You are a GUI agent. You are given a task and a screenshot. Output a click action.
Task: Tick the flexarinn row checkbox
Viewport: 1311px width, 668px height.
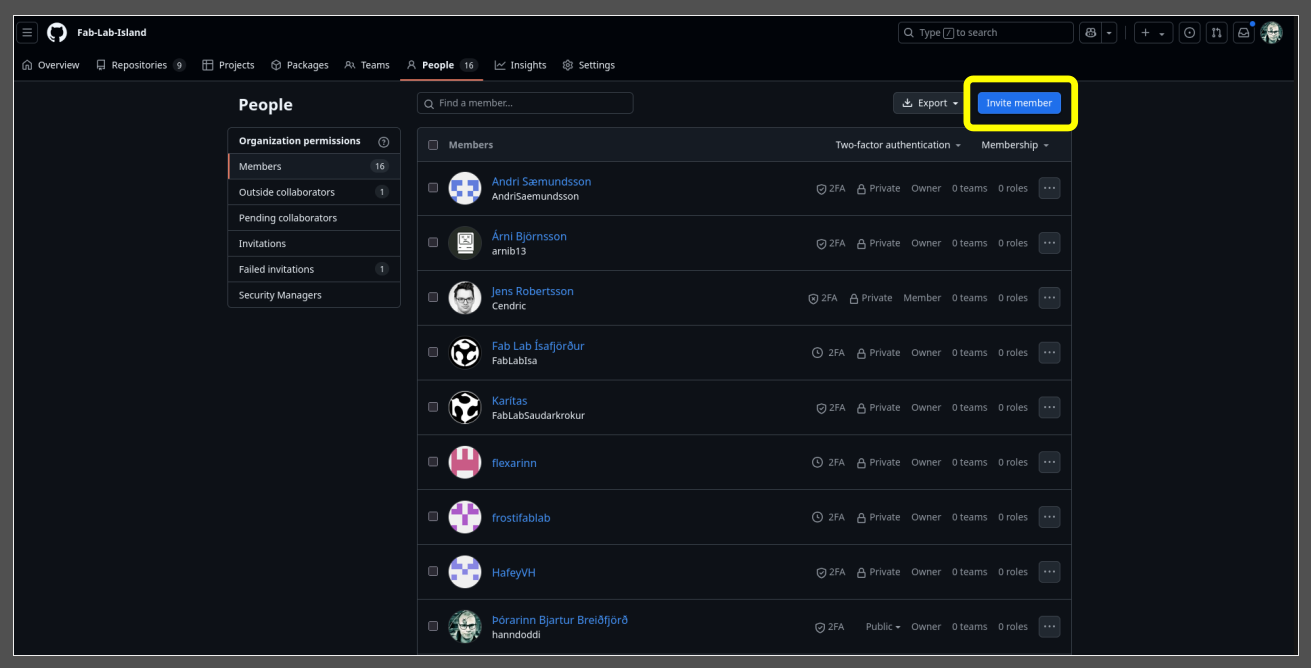(x=433, y=462)
